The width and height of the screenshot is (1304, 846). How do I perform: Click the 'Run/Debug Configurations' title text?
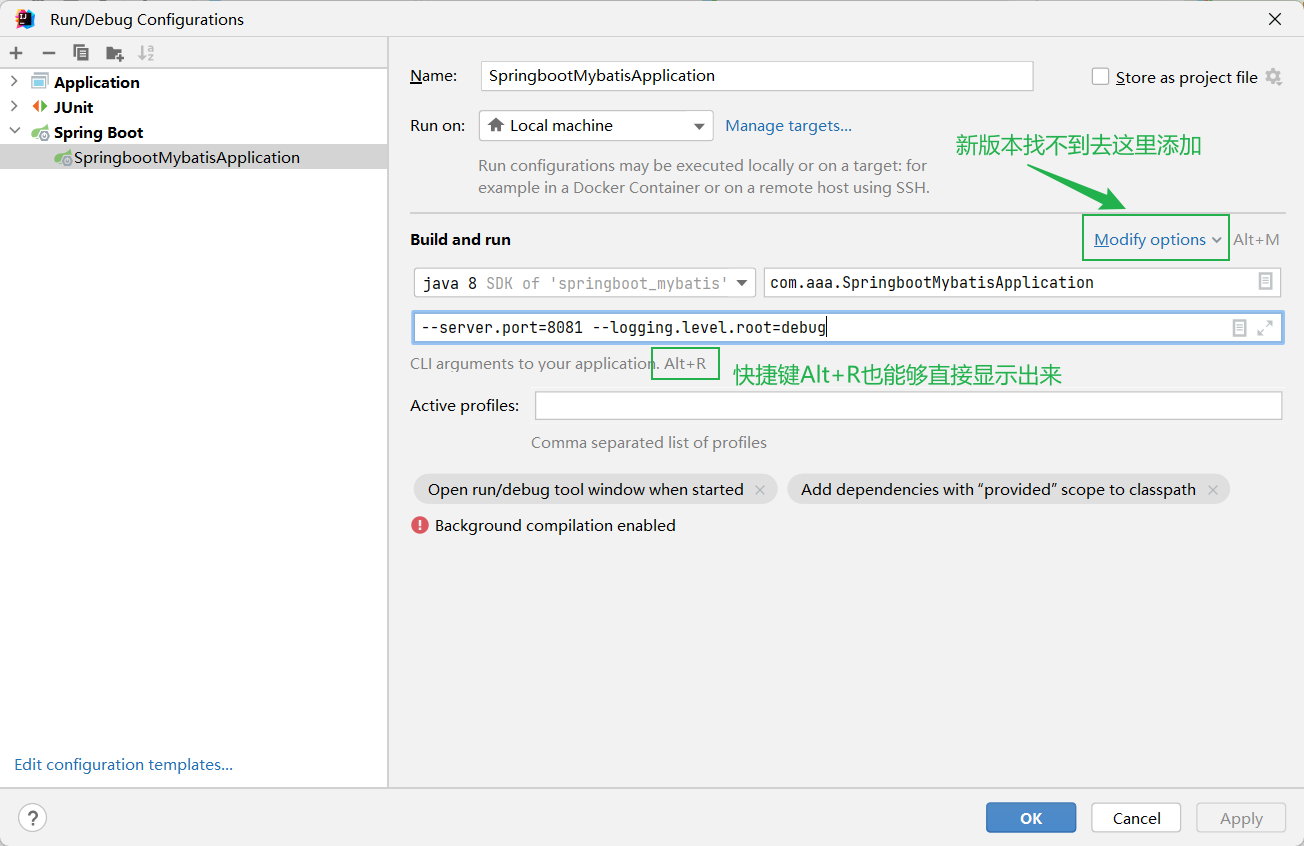[147, 19]
